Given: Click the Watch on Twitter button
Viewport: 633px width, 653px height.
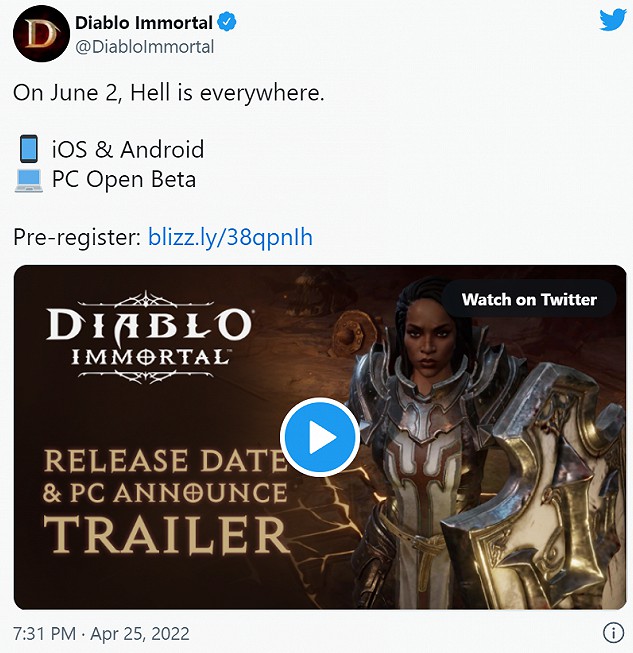Looking at the screenshot, I should tap(529, 299).
